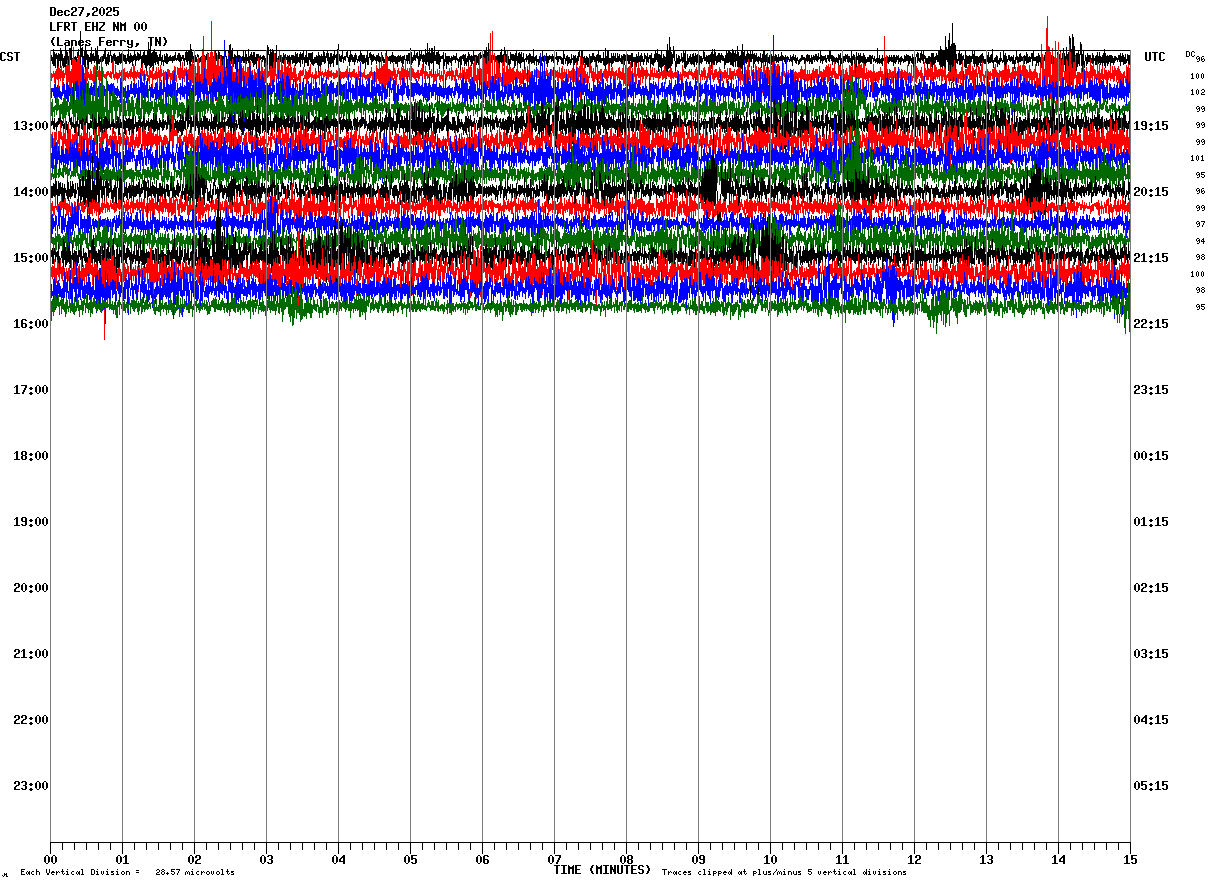Select the 23:00 CST time label
This screenshot has height=886, width=1210.
pyautogui.click(x=31, y=786)
